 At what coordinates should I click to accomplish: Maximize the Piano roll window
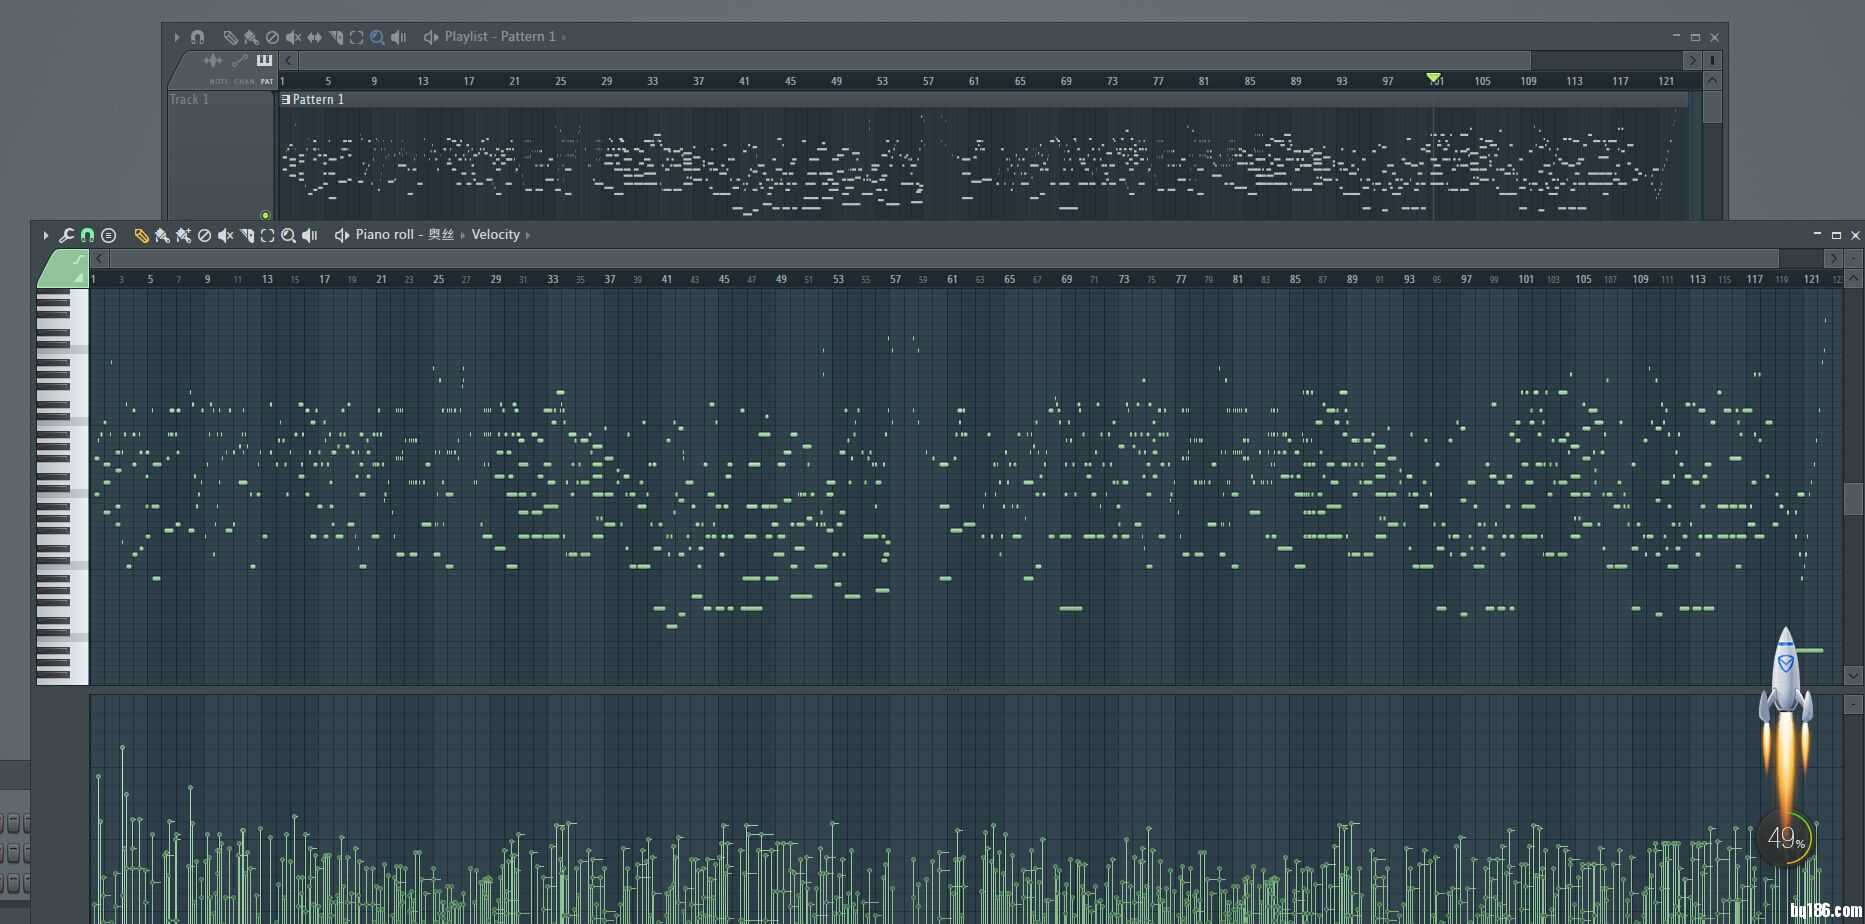coord(1836,235)
